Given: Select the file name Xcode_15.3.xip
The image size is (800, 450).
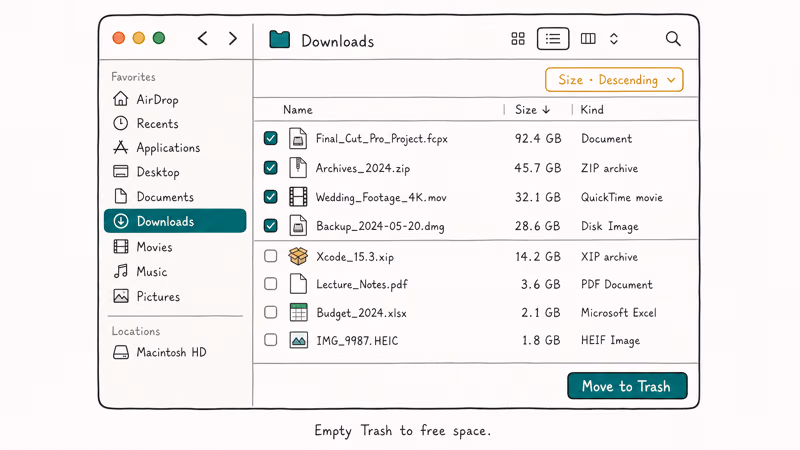Looking at the screenshot, I should point(355,257).
